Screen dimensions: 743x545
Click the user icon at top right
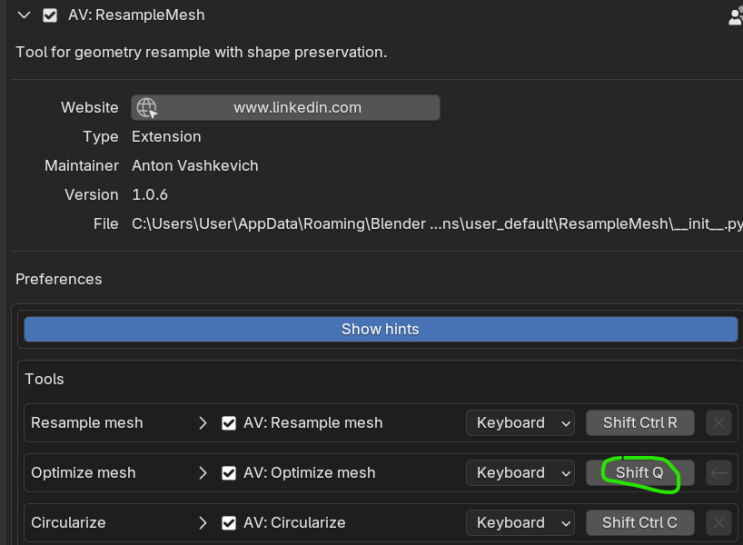click(x=736, y=16)
